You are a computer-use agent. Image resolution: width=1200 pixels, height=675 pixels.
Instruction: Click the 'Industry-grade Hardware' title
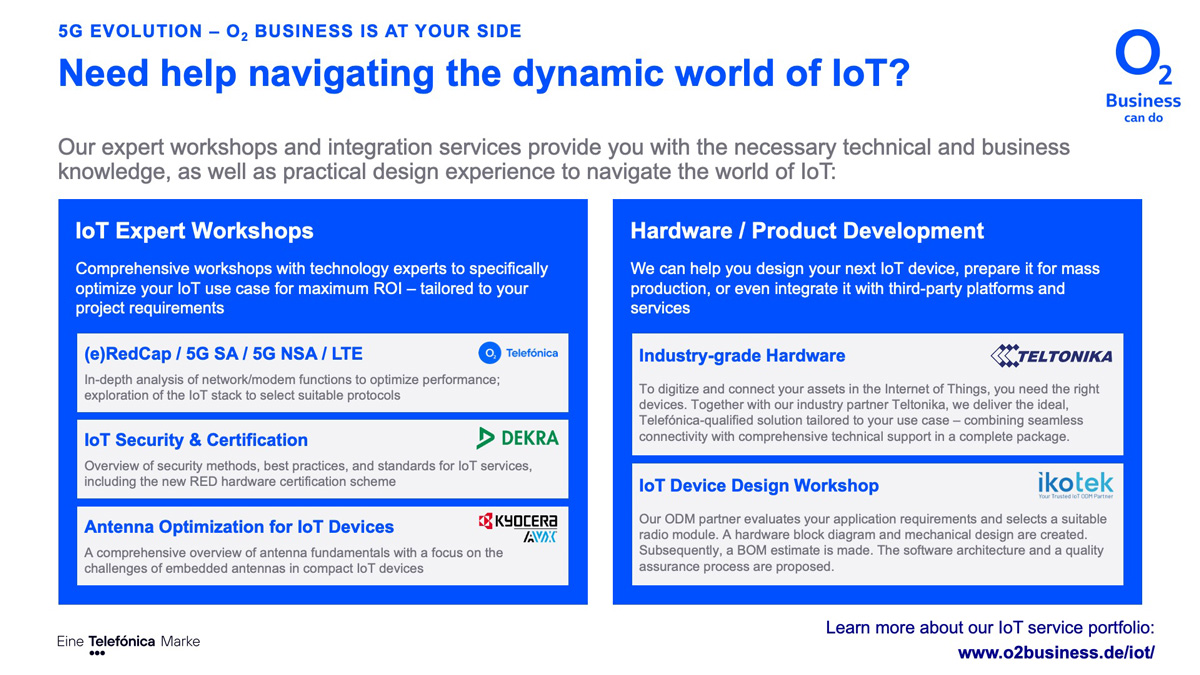click(x=742, y=356)
